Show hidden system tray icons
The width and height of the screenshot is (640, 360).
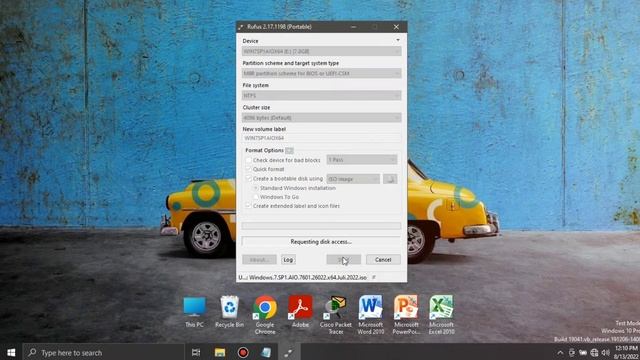560,353
